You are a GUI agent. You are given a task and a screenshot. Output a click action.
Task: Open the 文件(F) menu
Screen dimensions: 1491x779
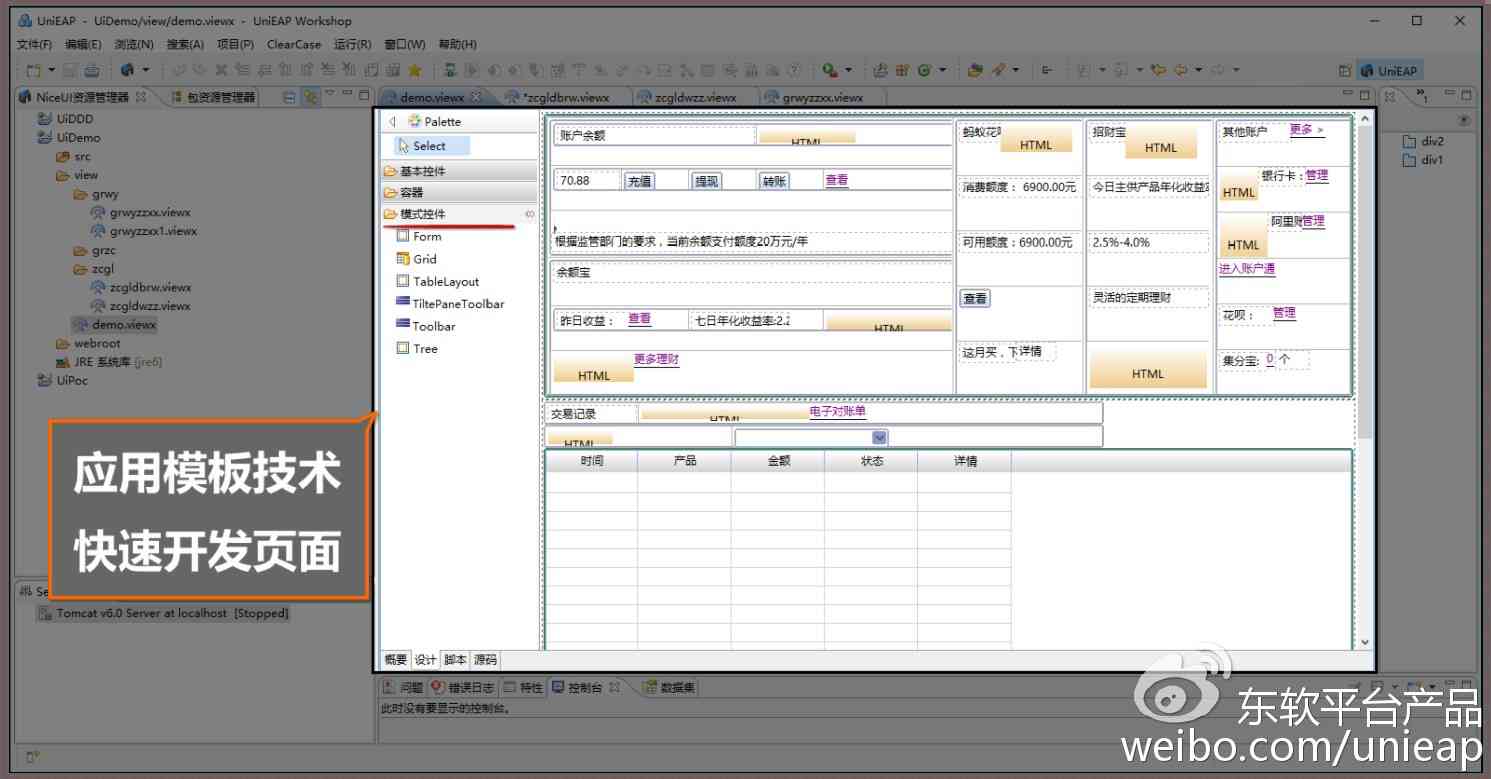click(35, 44)
